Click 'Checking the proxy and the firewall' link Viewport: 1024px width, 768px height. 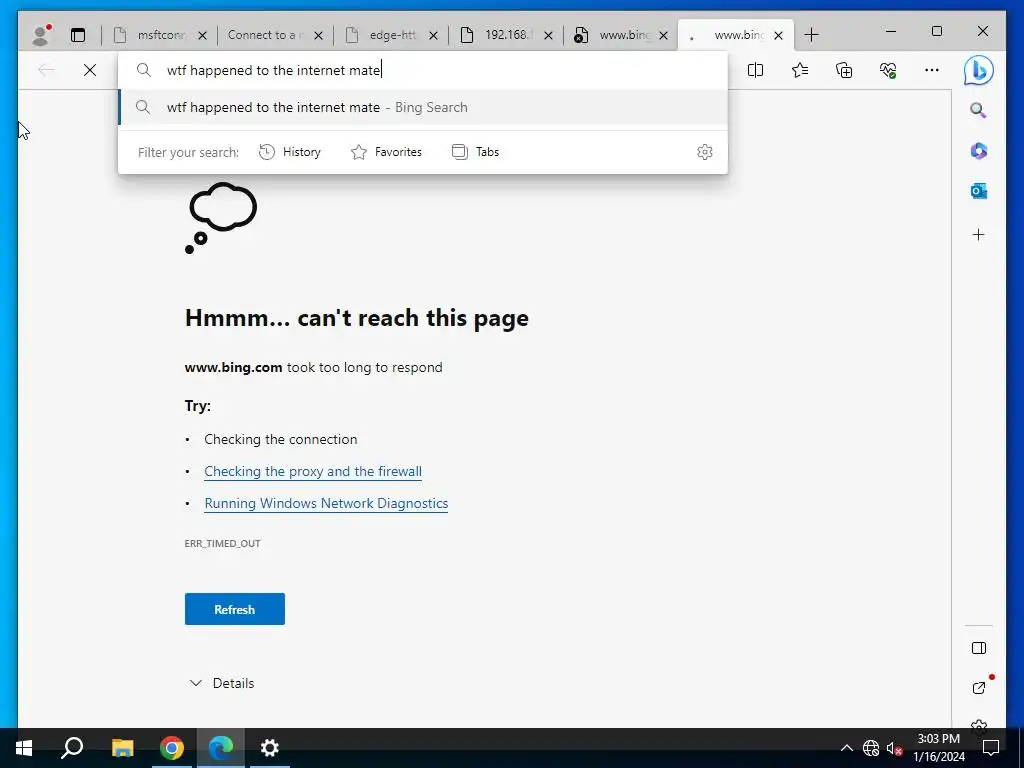(313, 472)
